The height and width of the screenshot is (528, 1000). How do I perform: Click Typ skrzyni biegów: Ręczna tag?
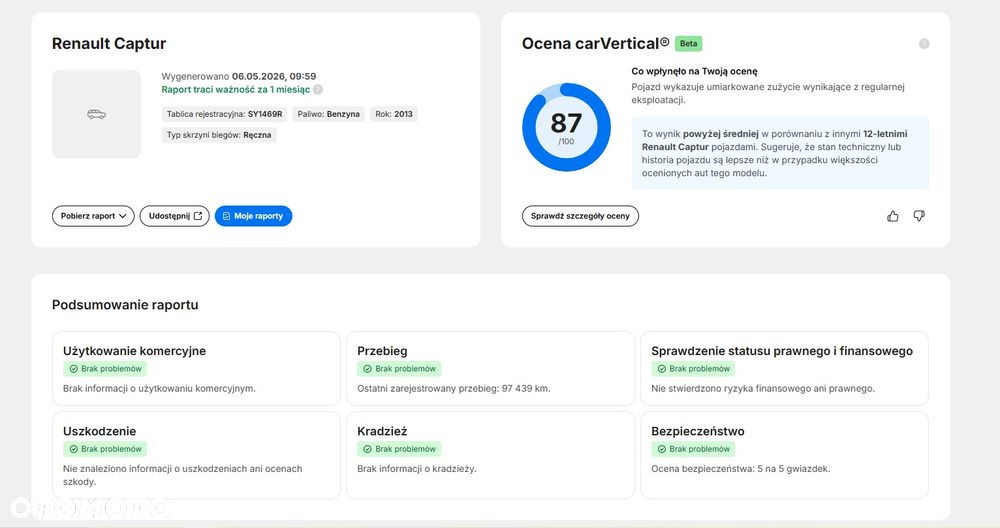tap(219, 135)
